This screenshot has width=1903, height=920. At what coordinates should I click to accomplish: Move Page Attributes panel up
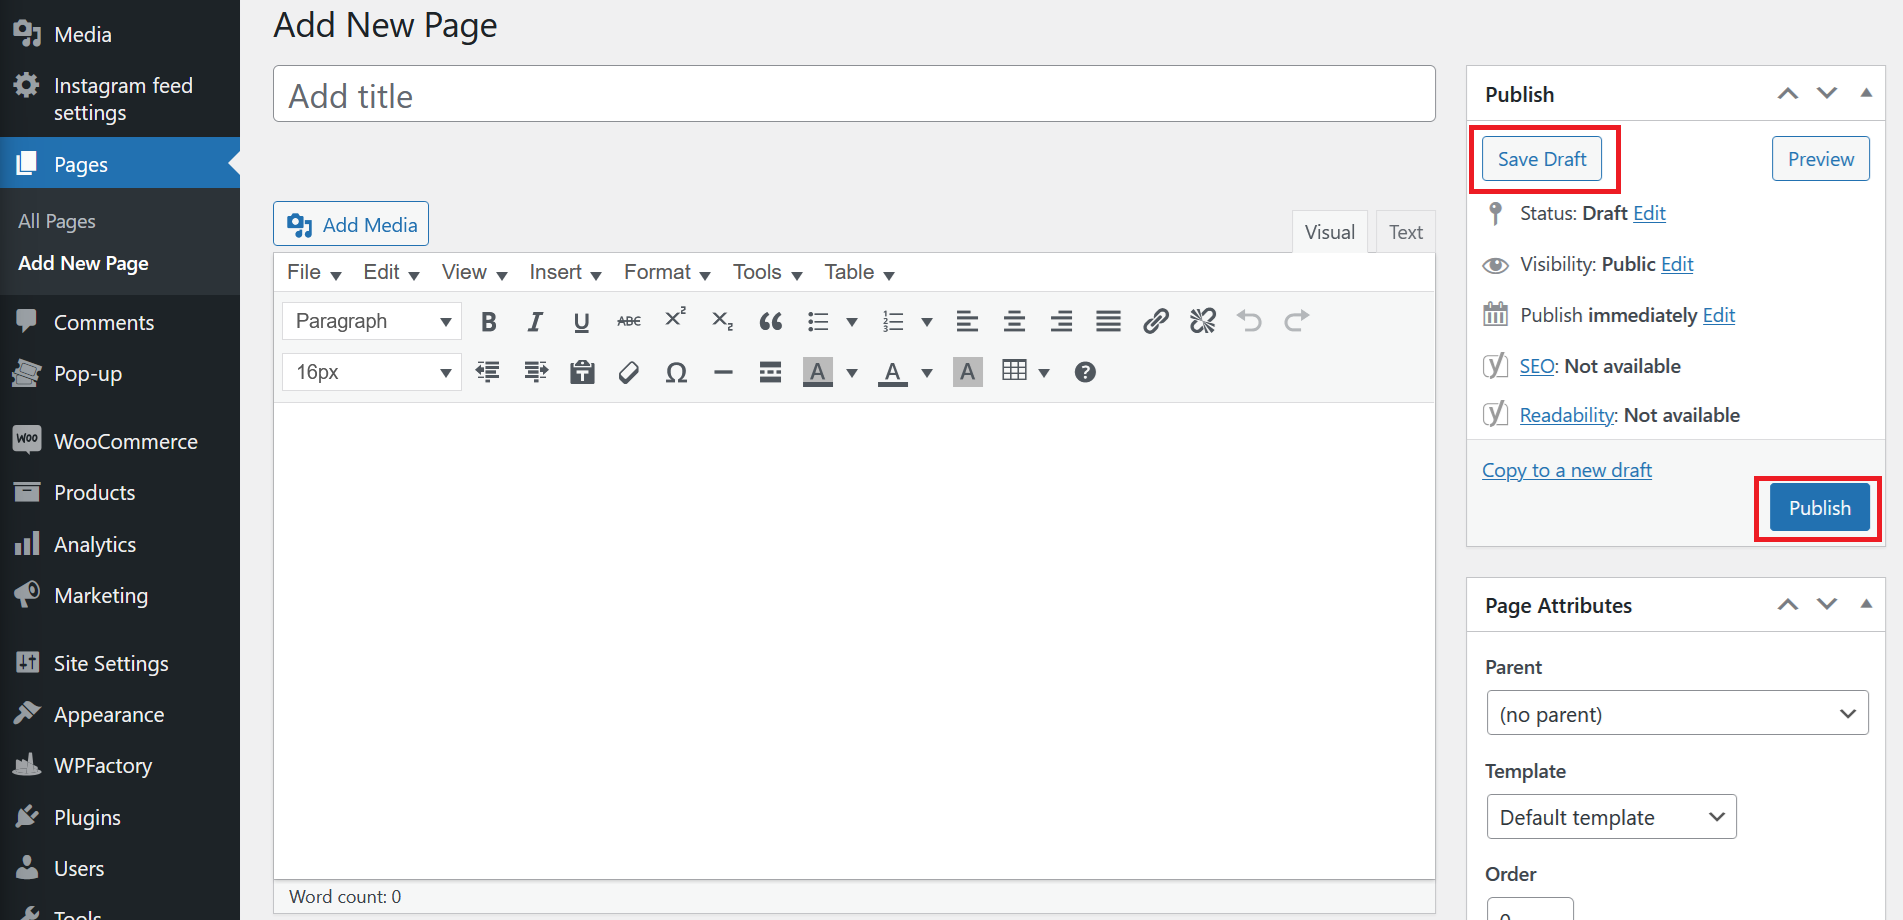(x=1788, y=604)
